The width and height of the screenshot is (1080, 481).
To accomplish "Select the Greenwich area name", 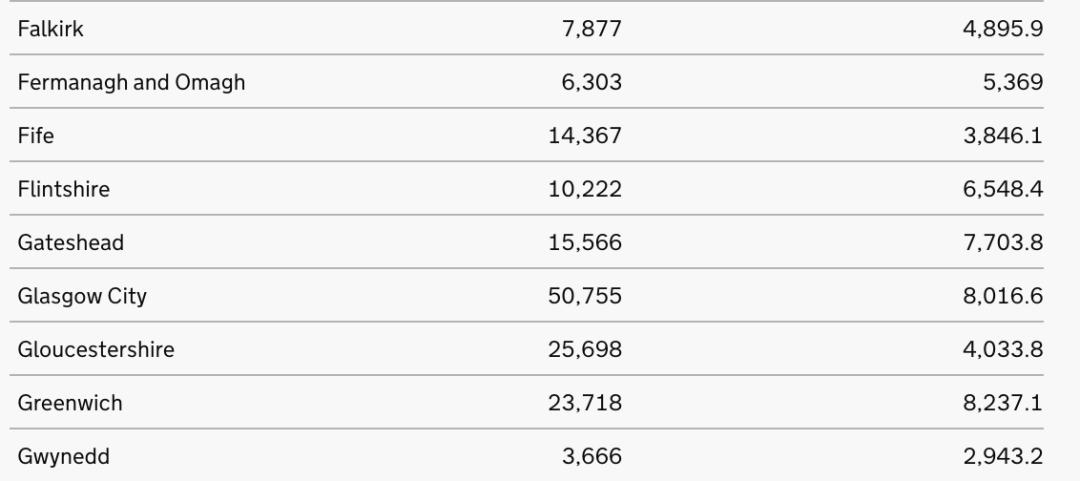I will (x=70, y=403).
